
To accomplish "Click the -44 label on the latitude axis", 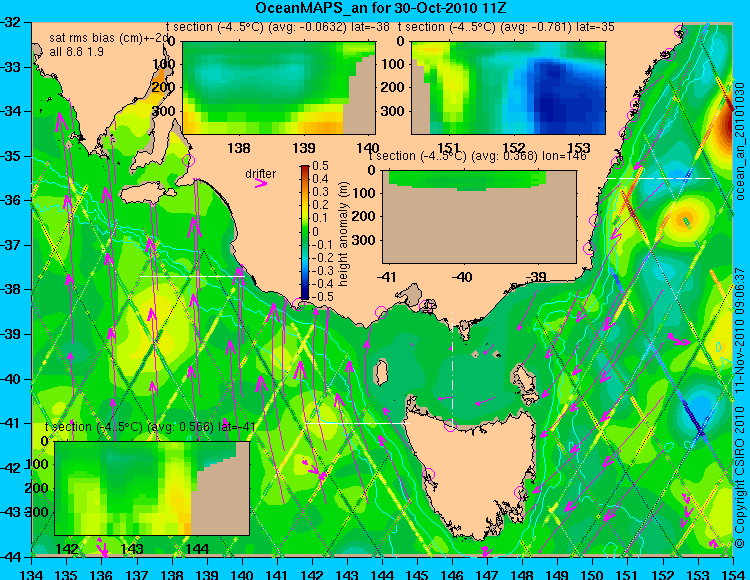I will point(12,557).
